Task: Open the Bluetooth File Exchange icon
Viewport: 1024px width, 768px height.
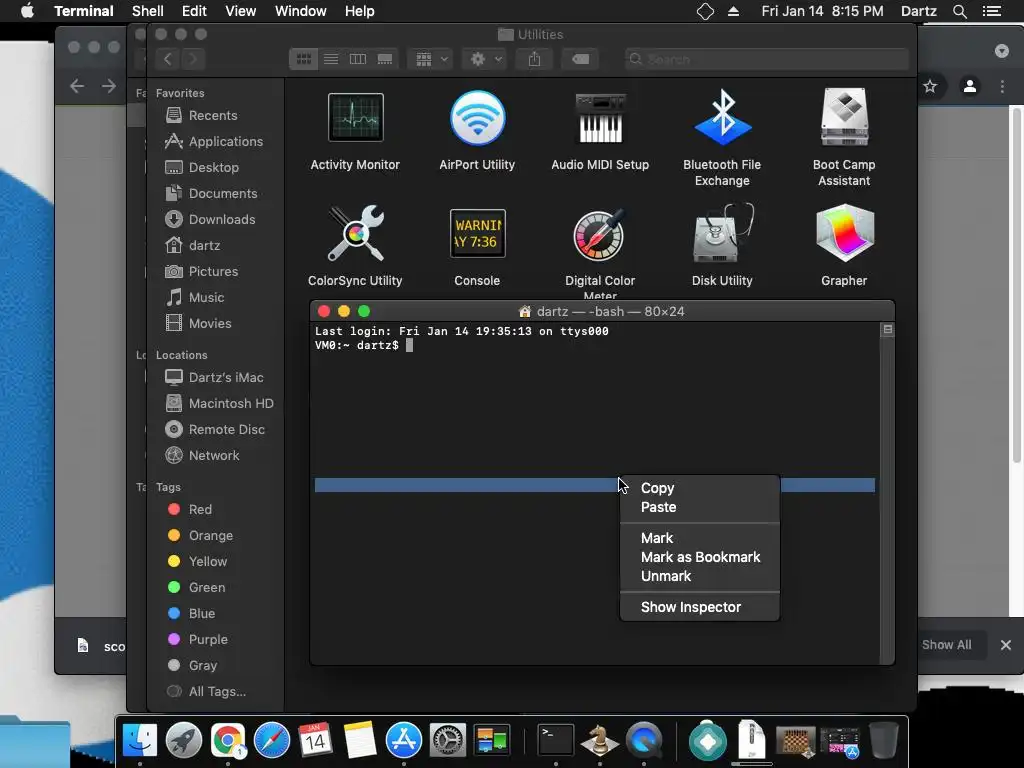Action: [722, 118]
